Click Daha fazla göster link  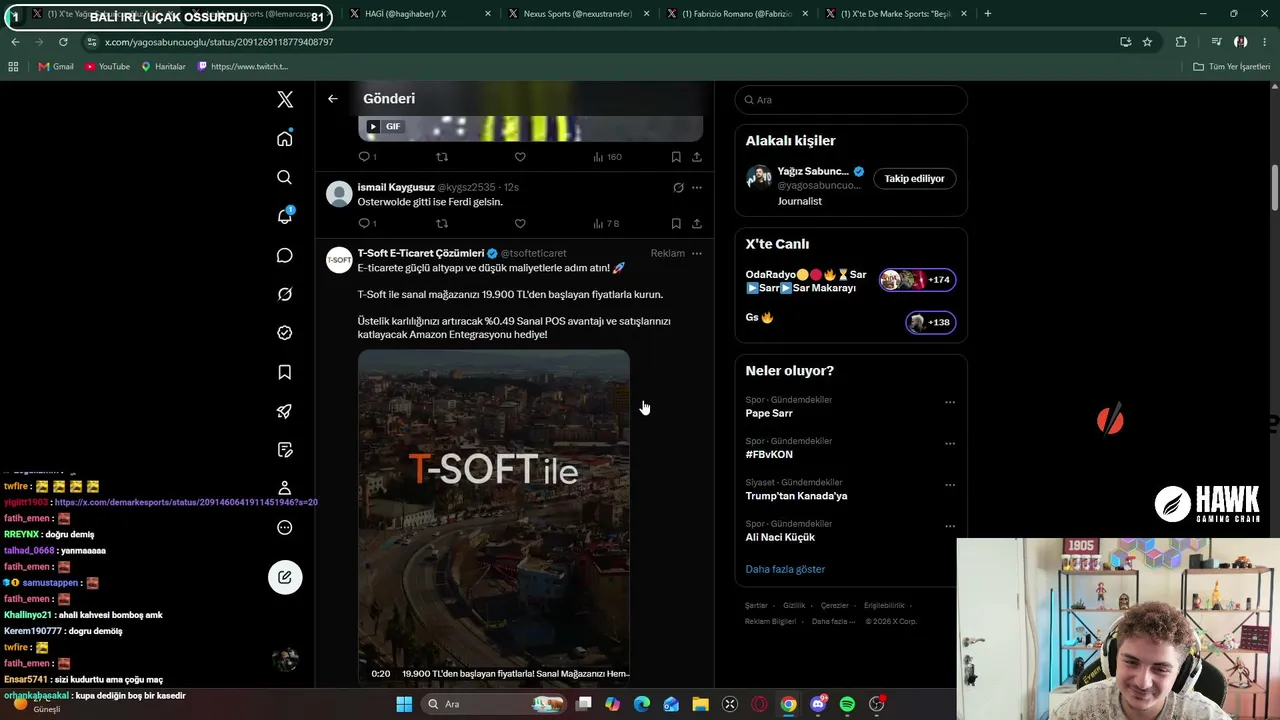pyautogui.click(x=785, y=569)
